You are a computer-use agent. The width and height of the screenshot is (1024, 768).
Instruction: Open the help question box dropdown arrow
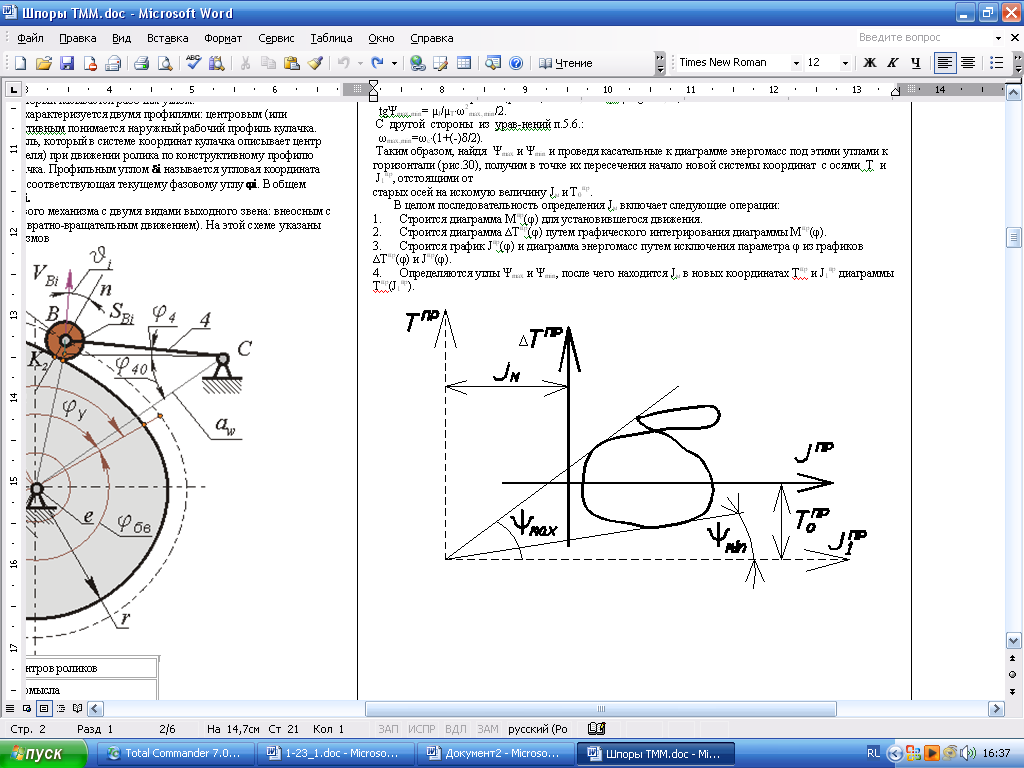[x=998, y=38]
